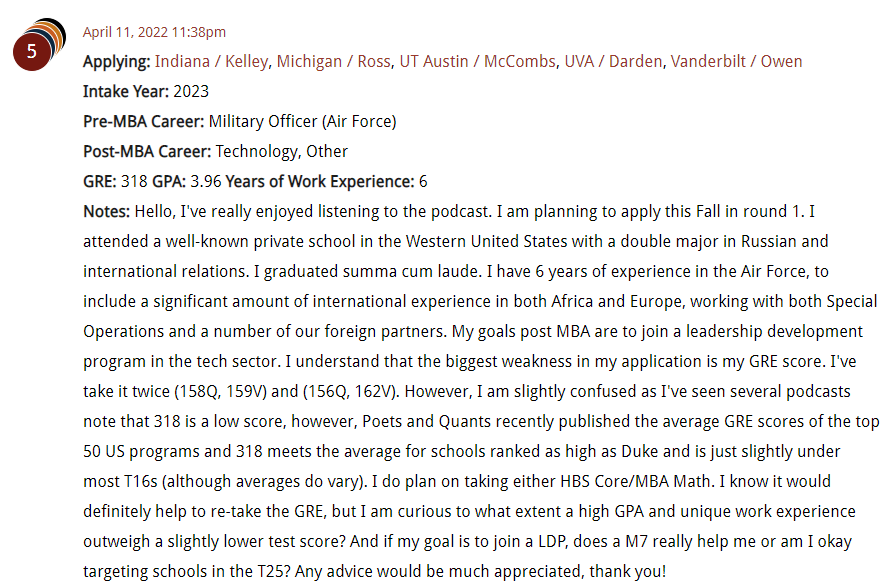Screen dimensions: 887x587
Task: Click the bold Notes label
Action: point(106,211)
